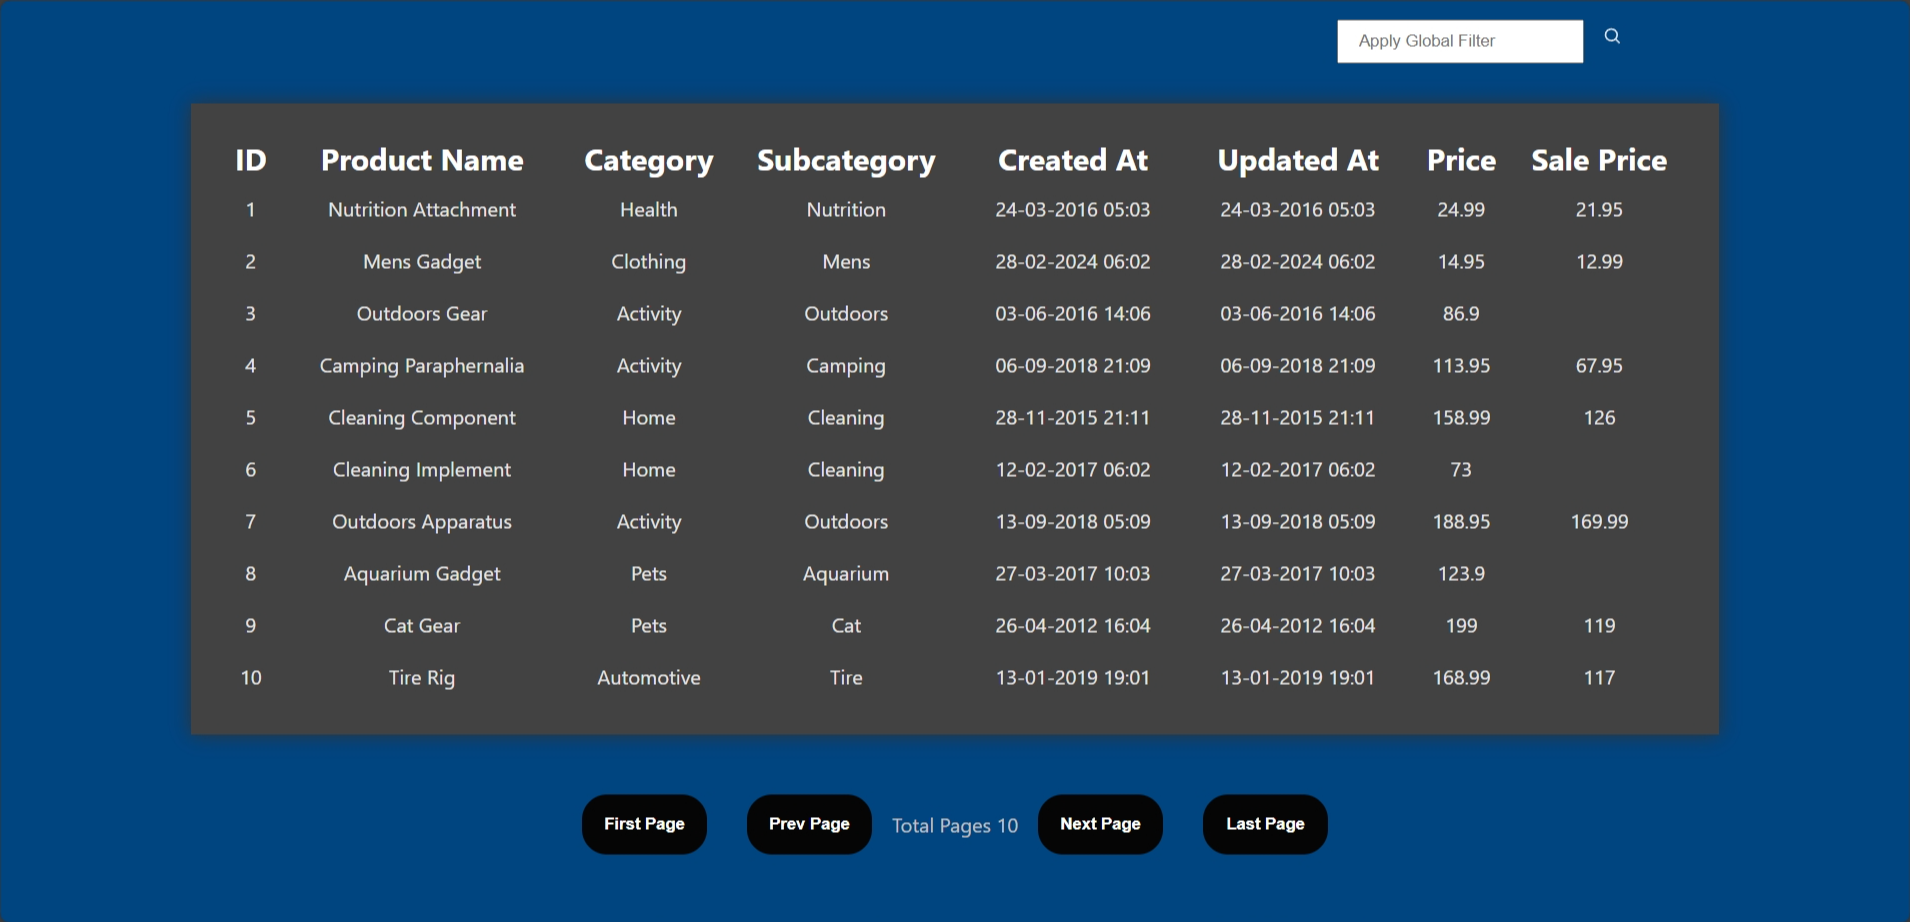Click the Updated At column header
This screenshot has width=1910, height=922.
pos(1297,160)
